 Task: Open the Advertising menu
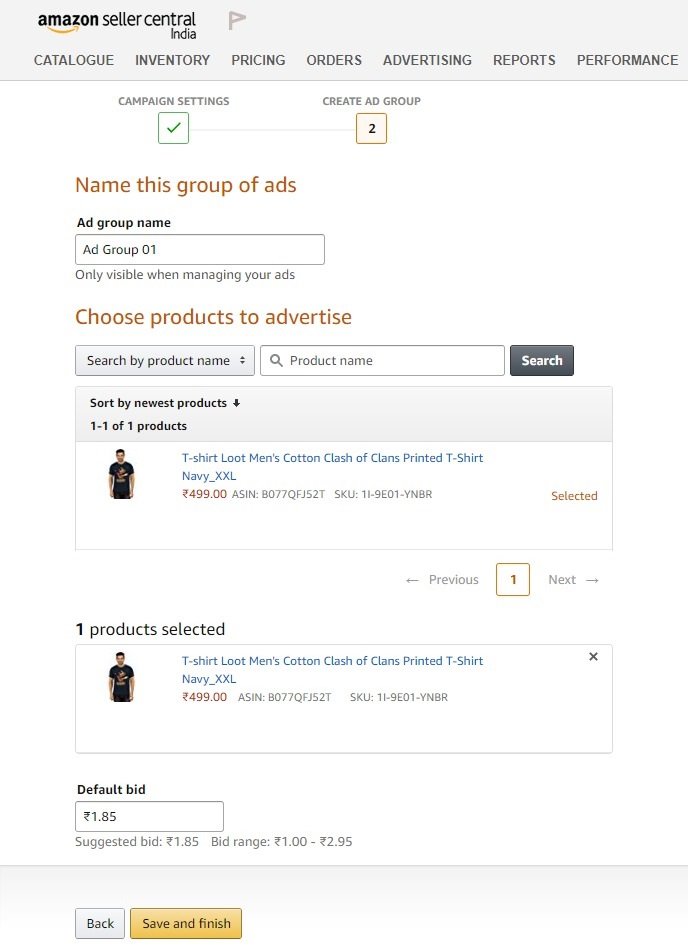coord(427,60)
